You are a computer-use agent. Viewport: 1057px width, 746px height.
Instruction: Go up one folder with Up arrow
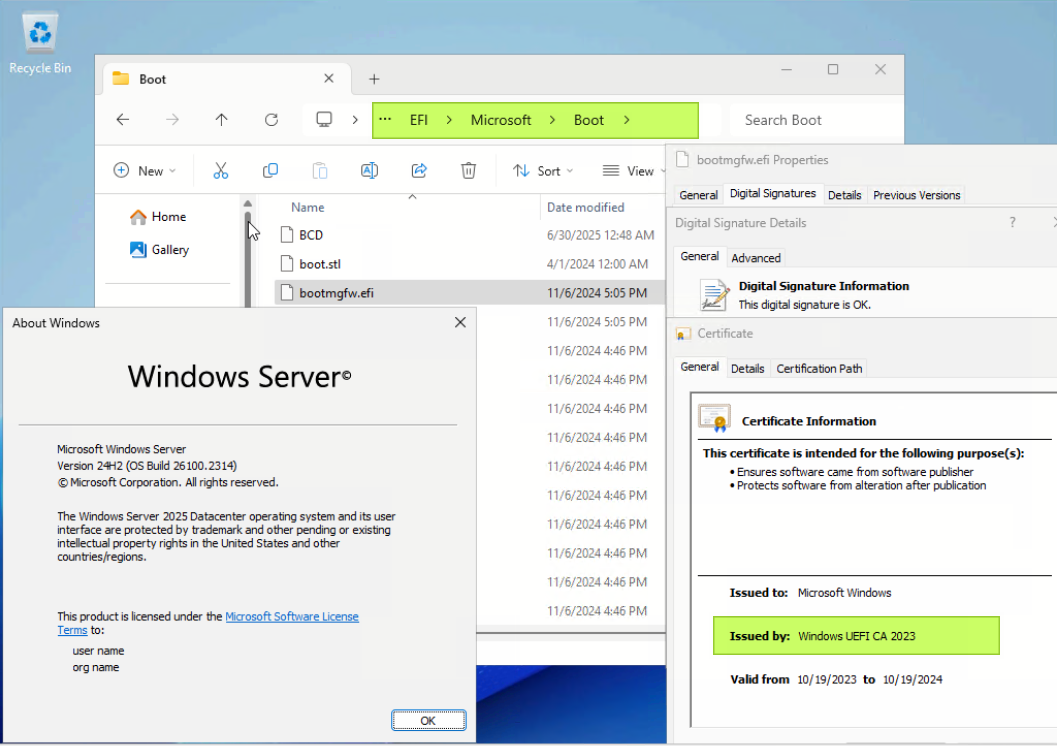pos(222,120)
